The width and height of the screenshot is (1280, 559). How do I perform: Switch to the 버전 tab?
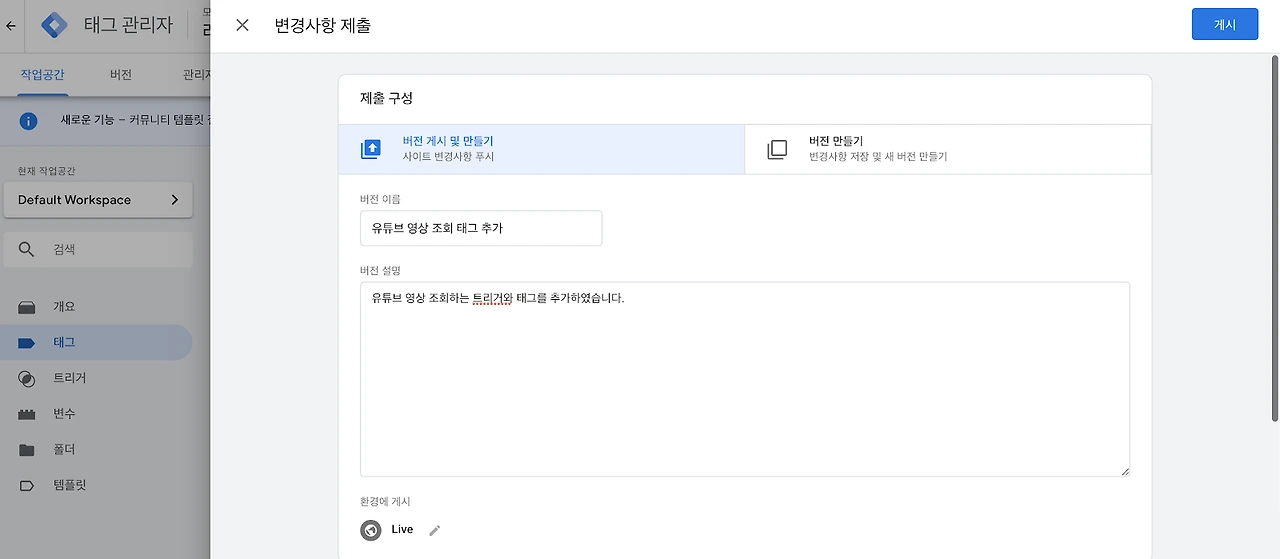[x=121, y=75]
